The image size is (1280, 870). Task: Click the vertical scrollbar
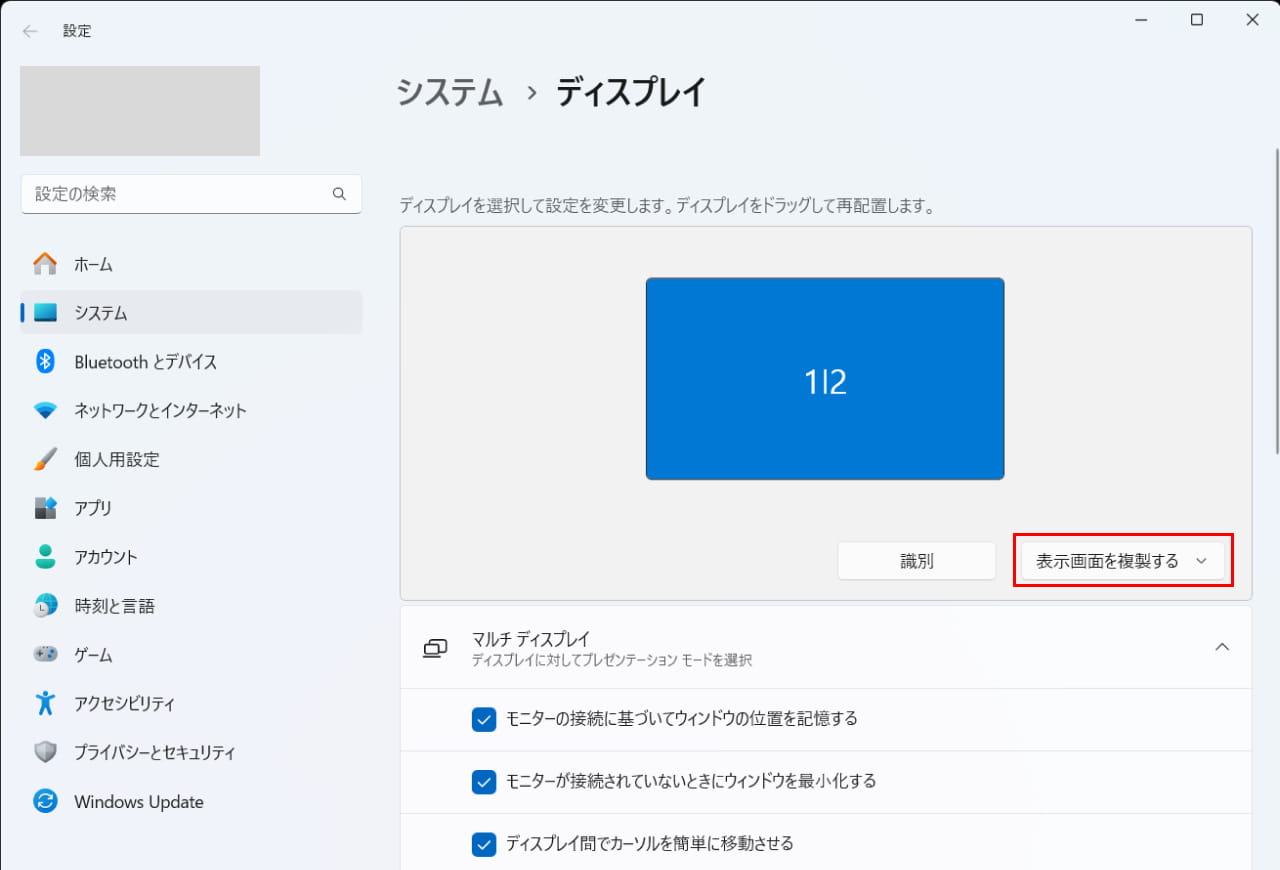coord(1275,302)
